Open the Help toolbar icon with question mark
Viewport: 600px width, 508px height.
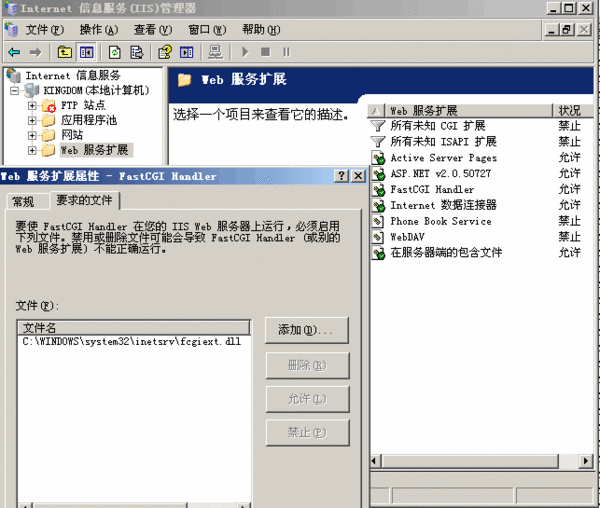[x=163, y=52]
